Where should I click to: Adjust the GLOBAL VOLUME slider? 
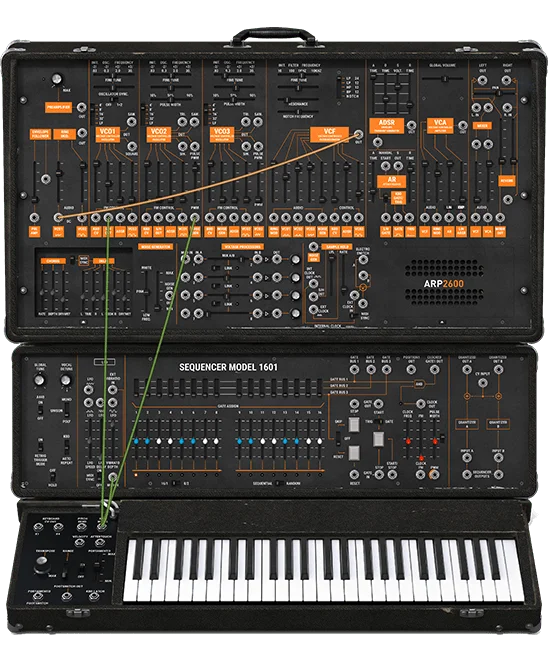coord(443,79)
